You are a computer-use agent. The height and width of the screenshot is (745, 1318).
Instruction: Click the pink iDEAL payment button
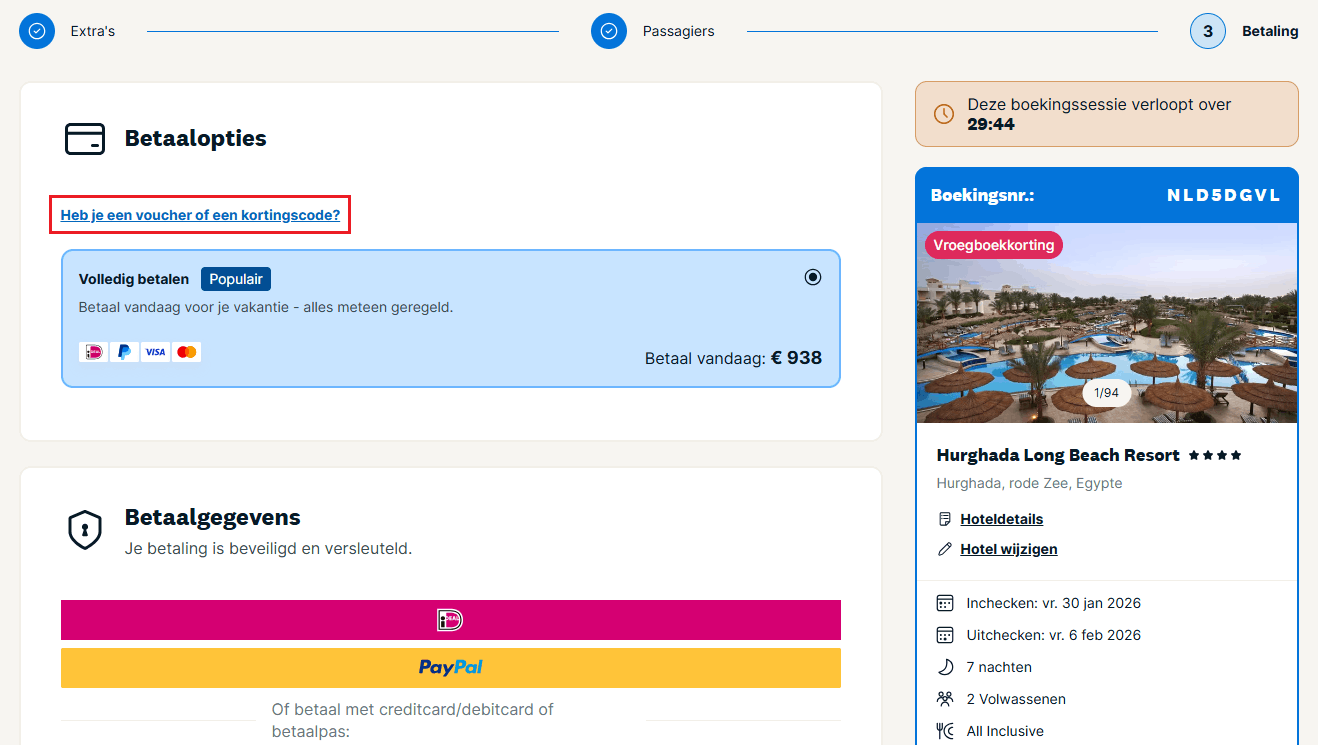point(450,620)
